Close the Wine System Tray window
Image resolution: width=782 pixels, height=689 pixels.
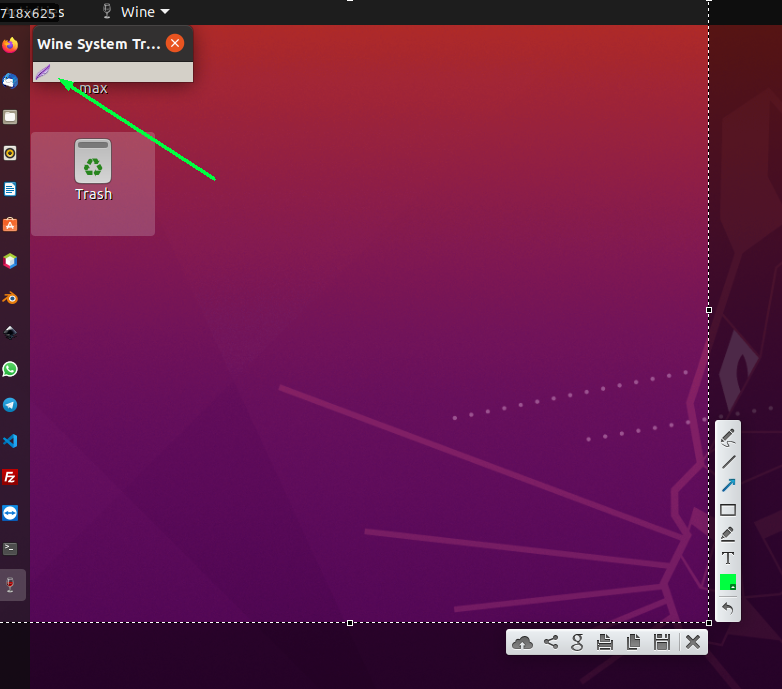click(175, 43)
